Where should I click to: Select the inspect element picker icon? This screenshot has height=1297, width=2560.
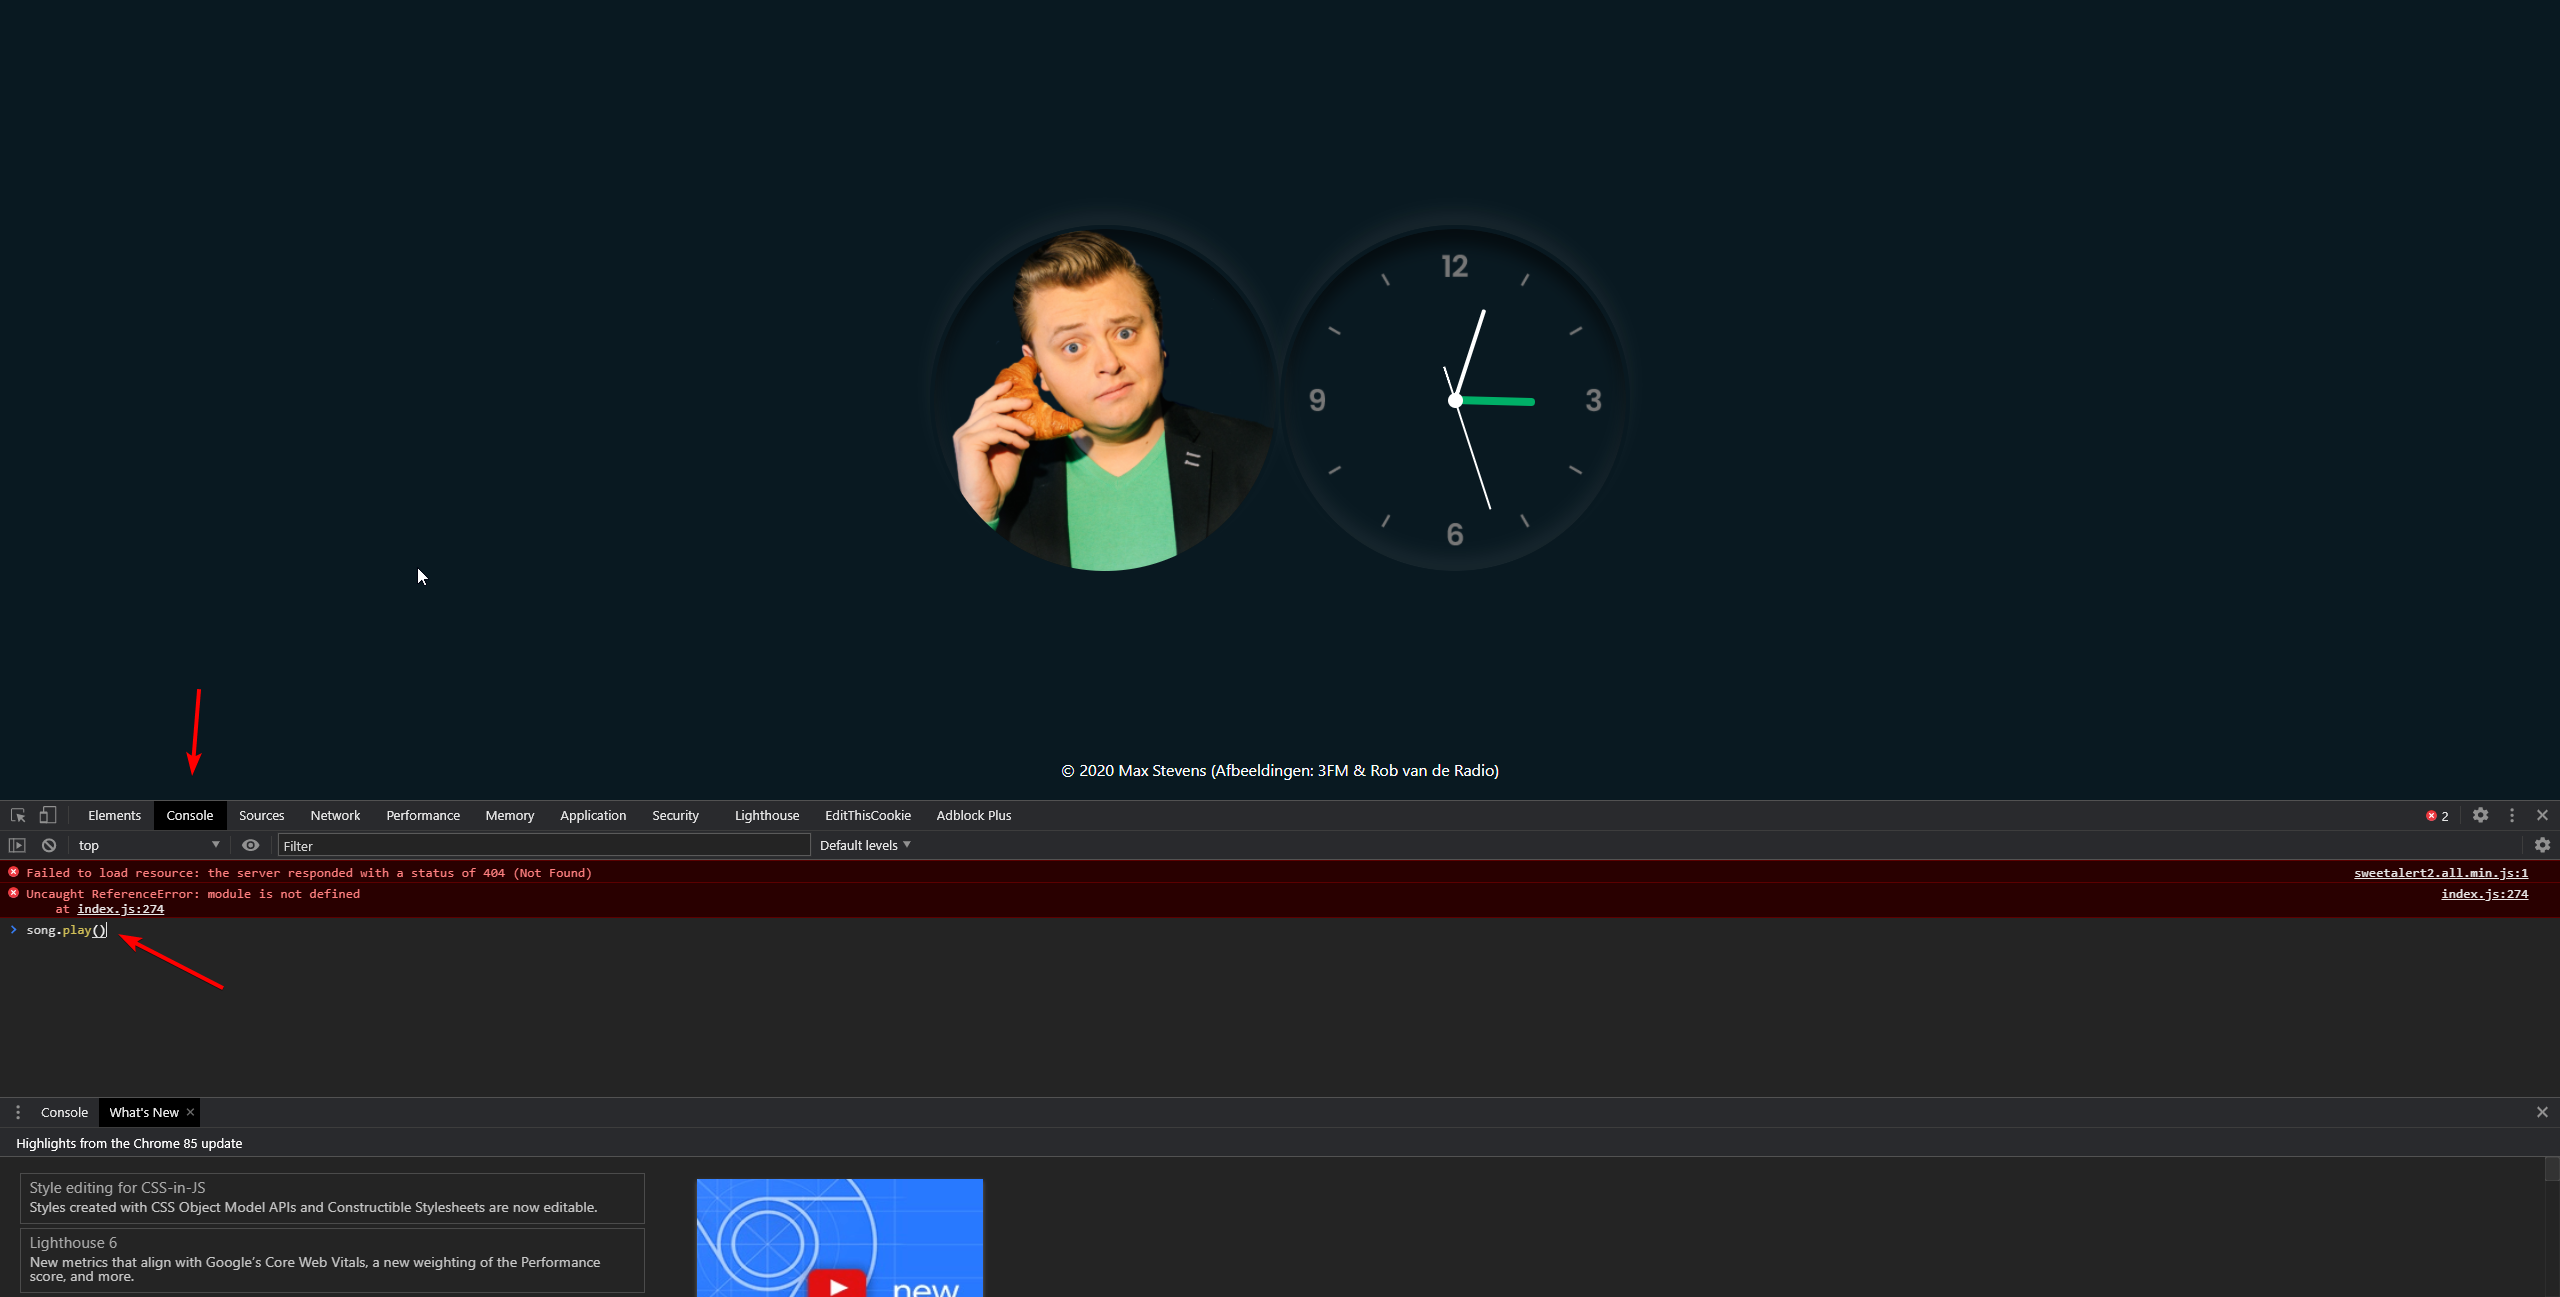click(x=18, y=815)
